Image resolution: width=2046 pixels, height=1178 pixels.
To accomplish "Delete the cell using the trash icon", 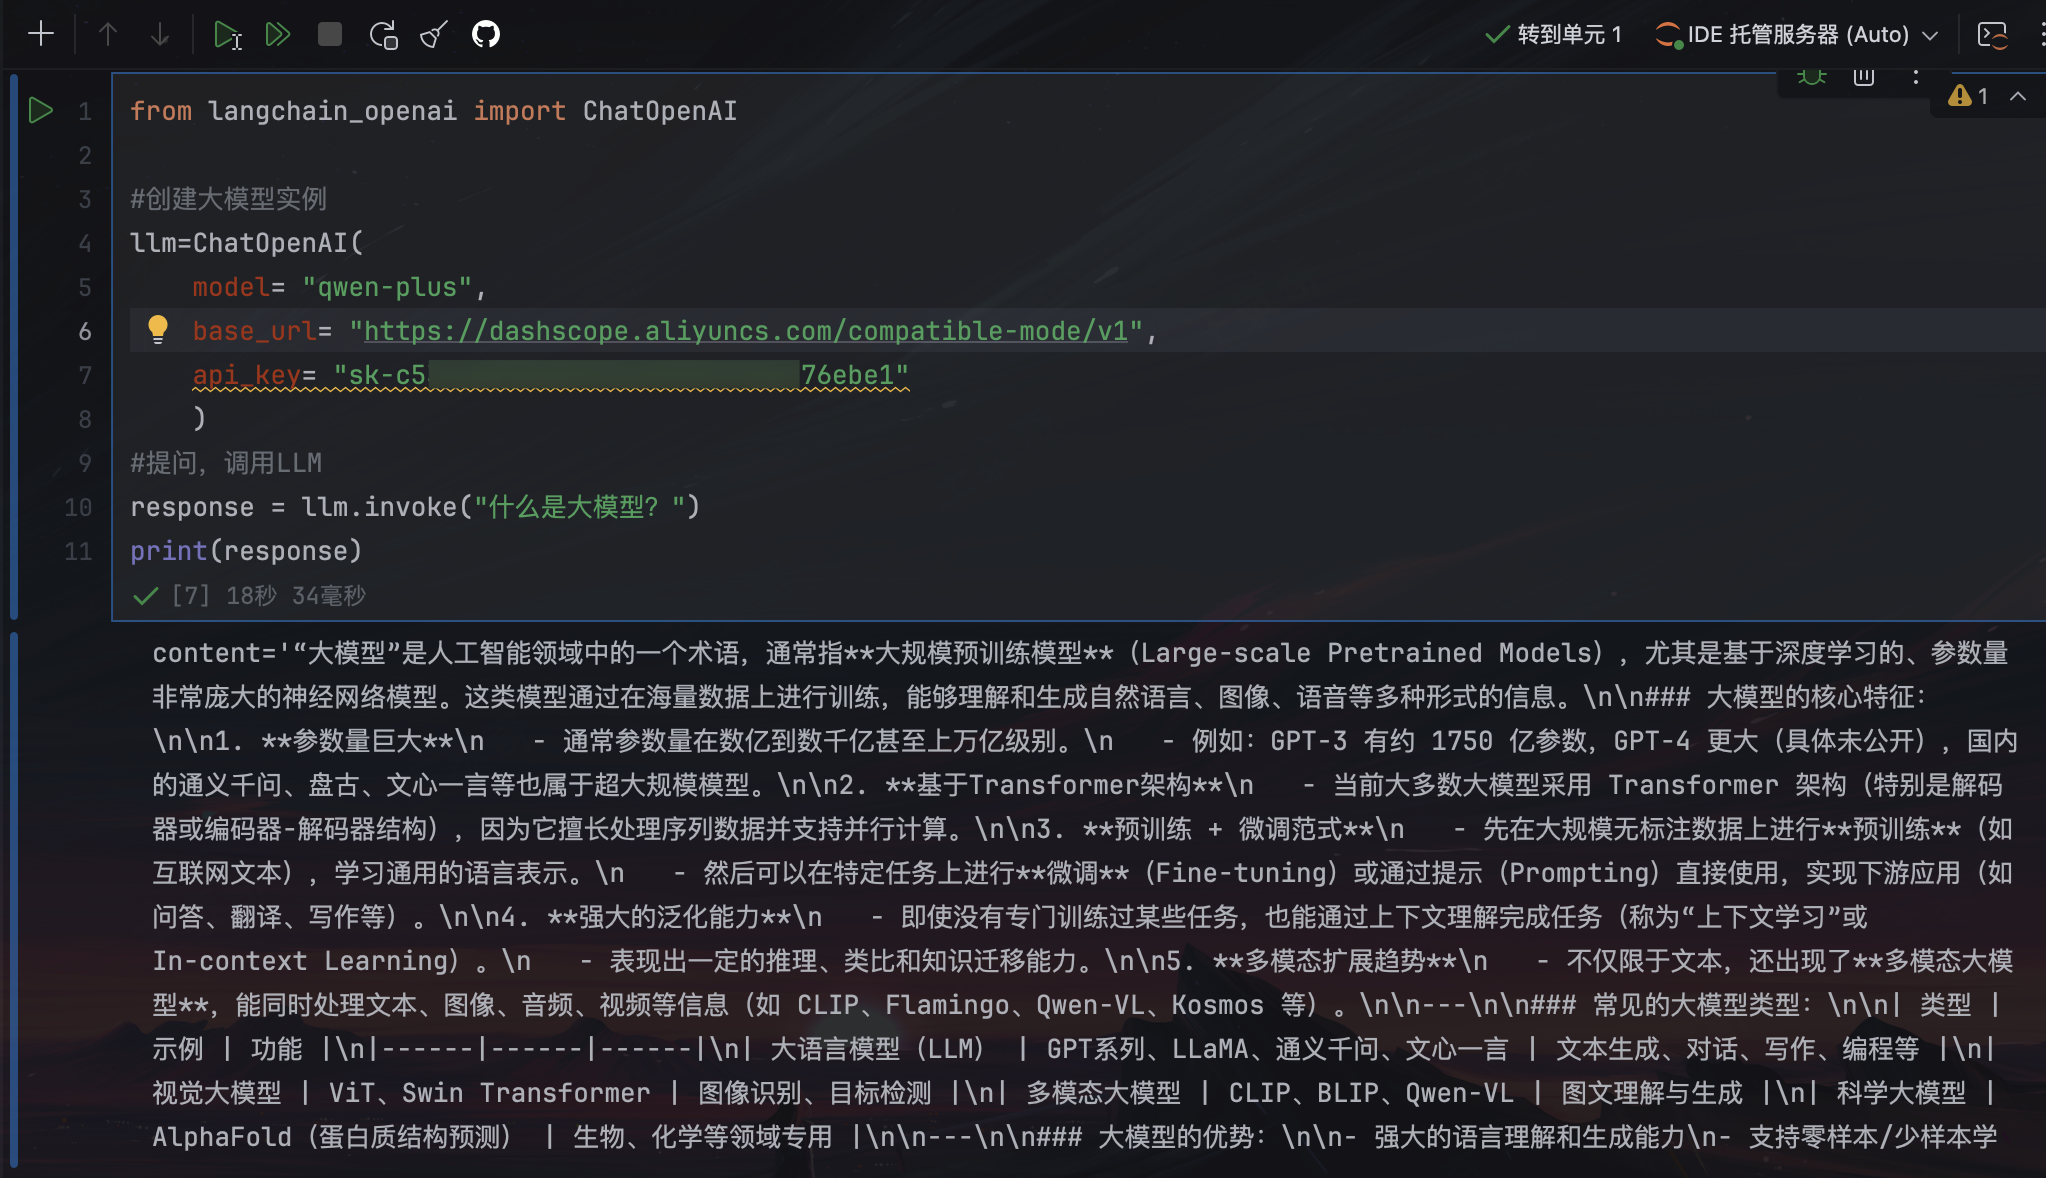I will click(1863, 76).
